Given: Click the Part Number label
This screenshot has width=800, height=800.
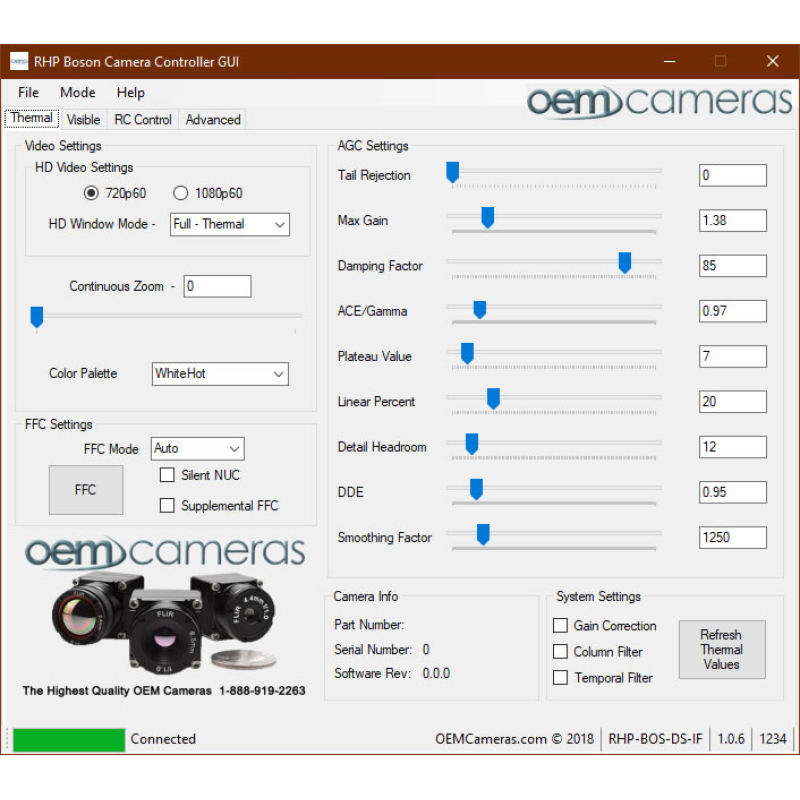Looking at the screenshot, I should point(369,624).
